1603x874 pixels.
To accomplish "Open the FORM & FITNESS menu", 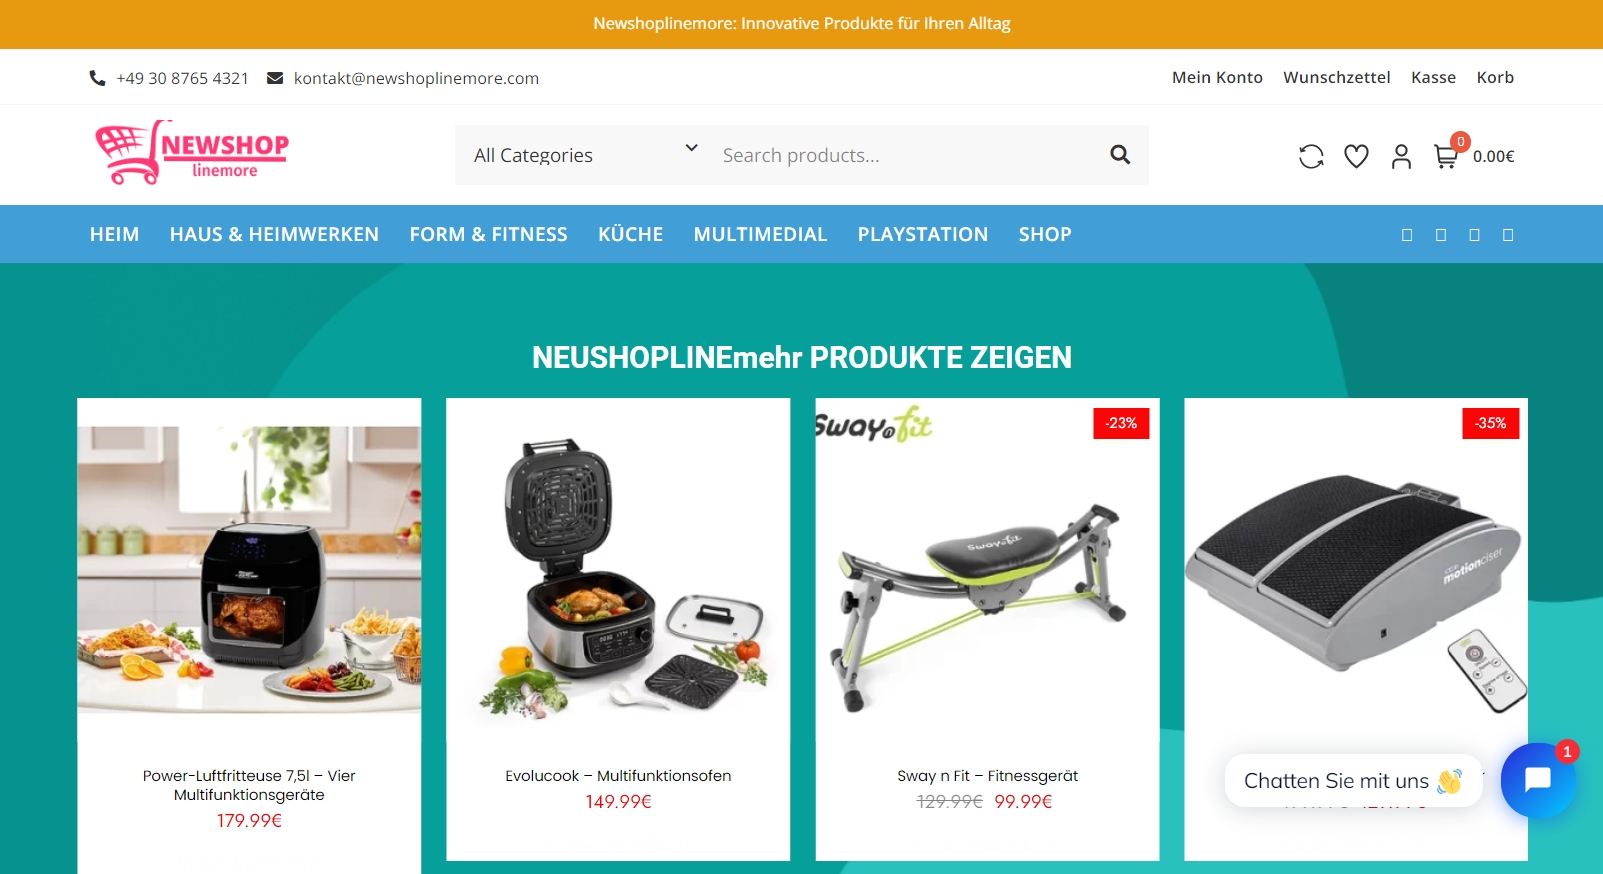I will 488,234.
